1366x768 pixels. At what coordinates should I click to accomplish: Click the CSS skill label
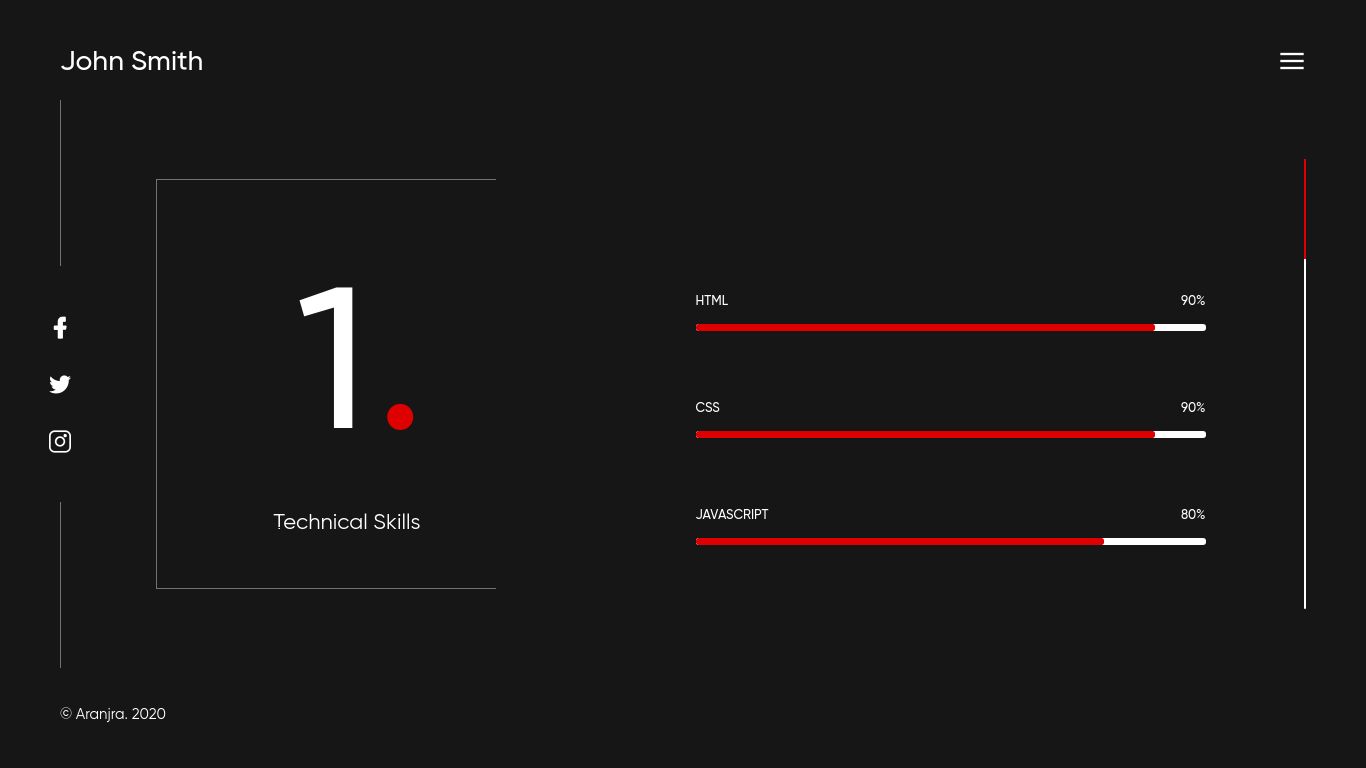[707, 408]
